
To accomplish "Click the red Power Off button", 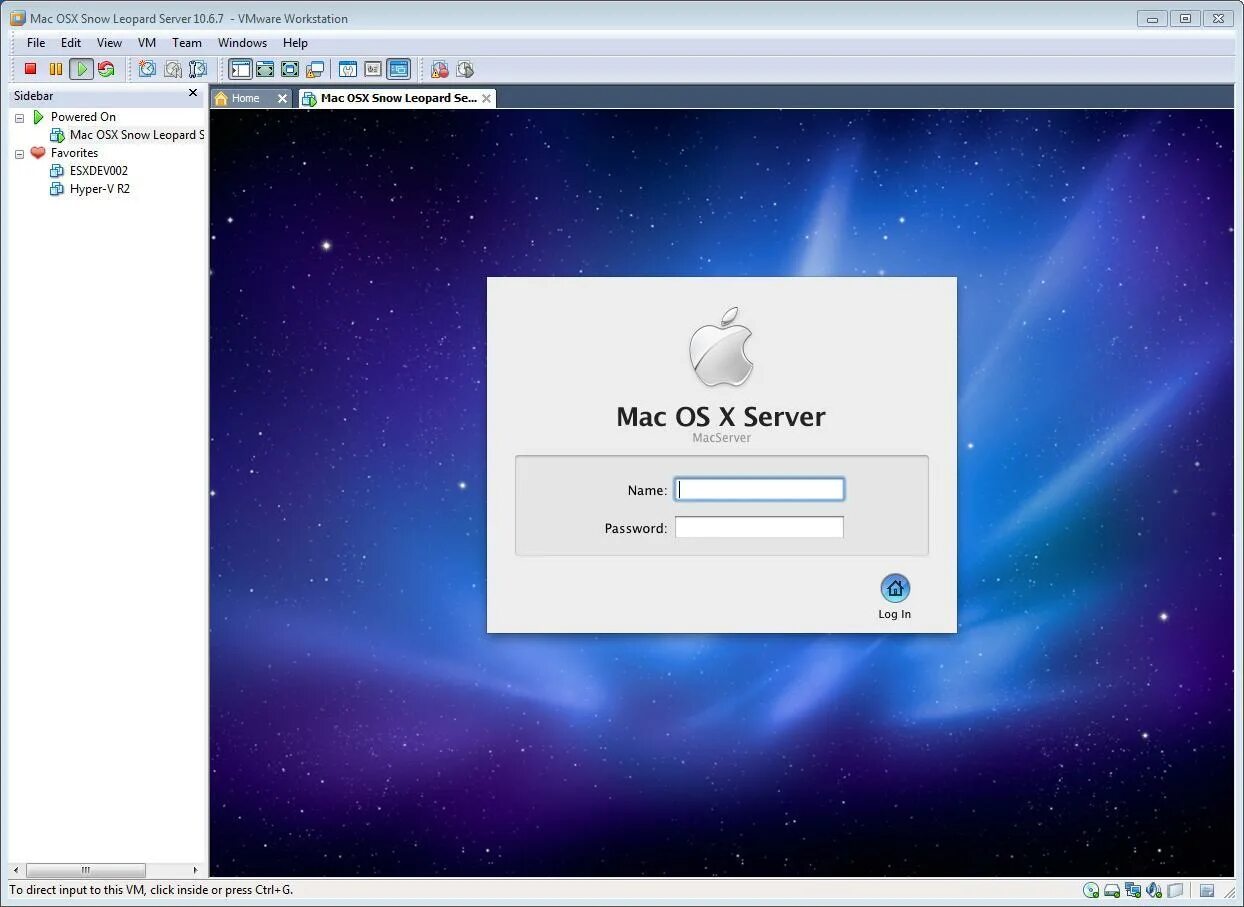I will pyautogui.click(x=31, y=69).
